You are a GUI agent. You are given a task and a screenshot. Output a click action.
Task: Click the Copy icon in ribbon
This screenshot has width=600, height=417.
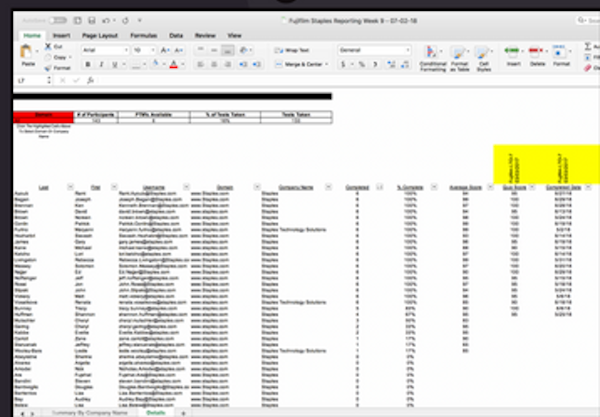[x=48, y=57]
